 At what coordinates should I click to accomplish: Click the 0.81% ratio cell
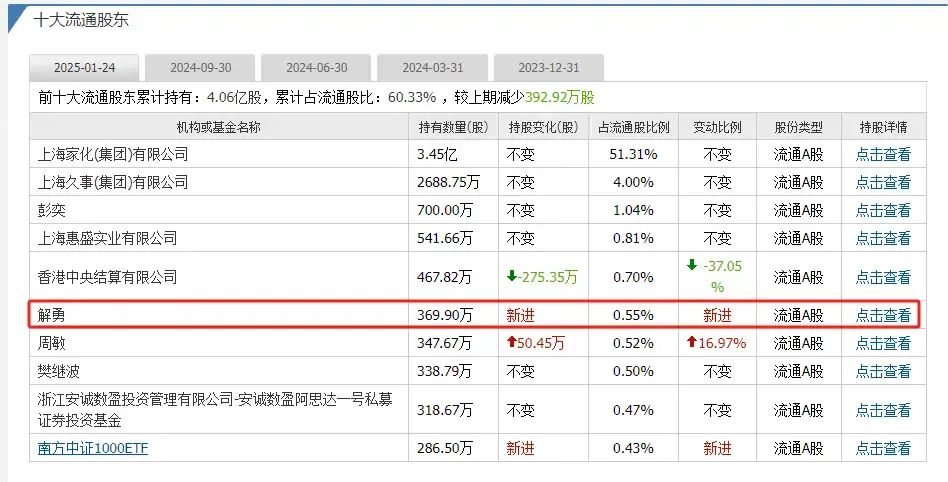634,238
